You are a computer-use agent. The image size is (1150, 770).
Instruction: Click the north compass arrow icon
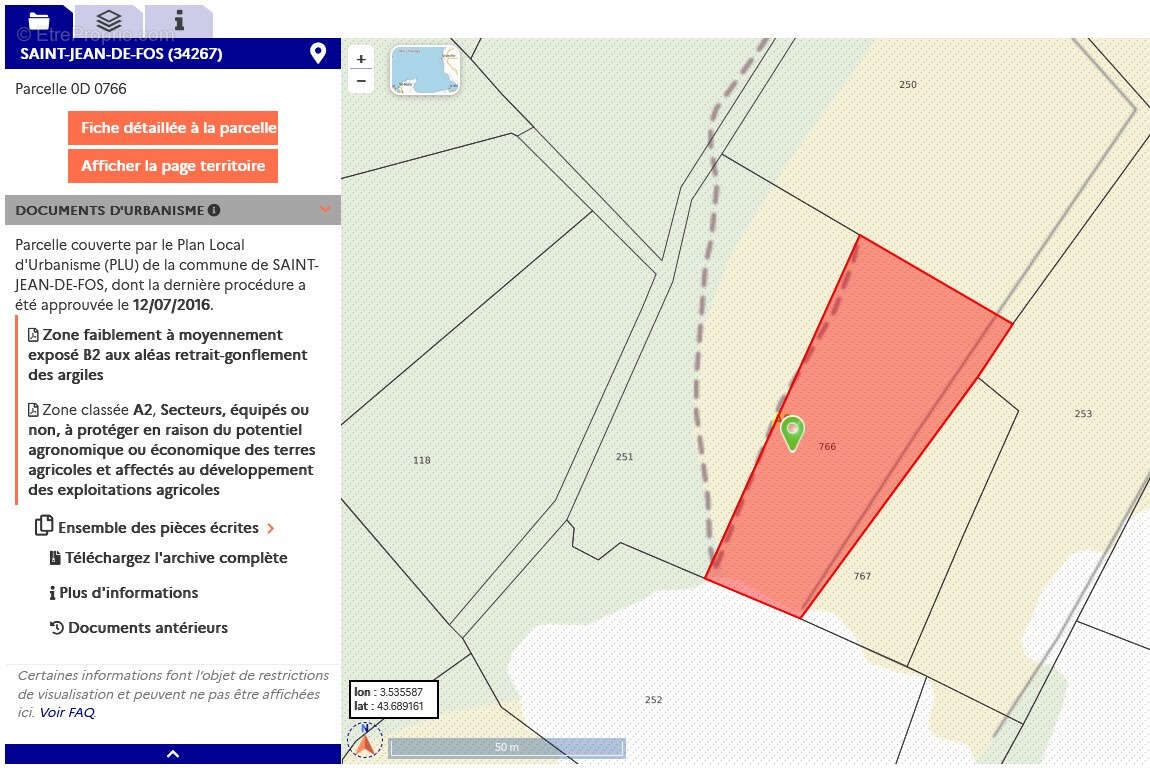click(365, 742)
